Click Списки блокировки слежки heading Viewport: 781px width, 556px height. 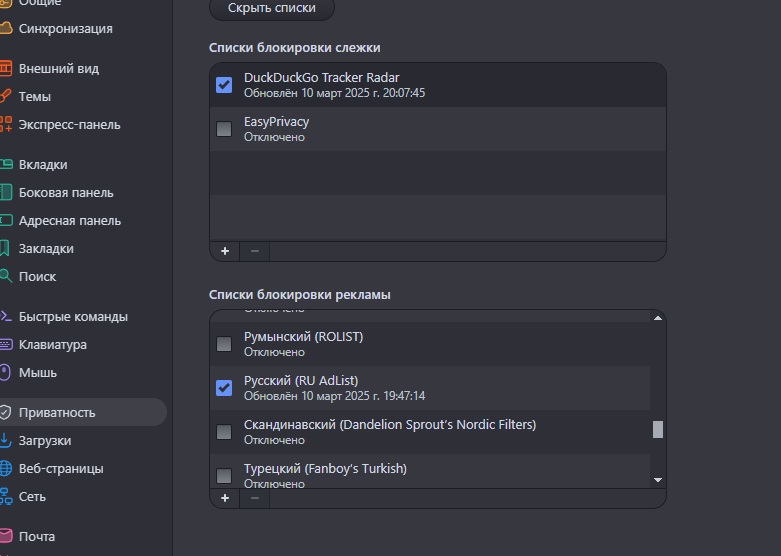point(294,47)
